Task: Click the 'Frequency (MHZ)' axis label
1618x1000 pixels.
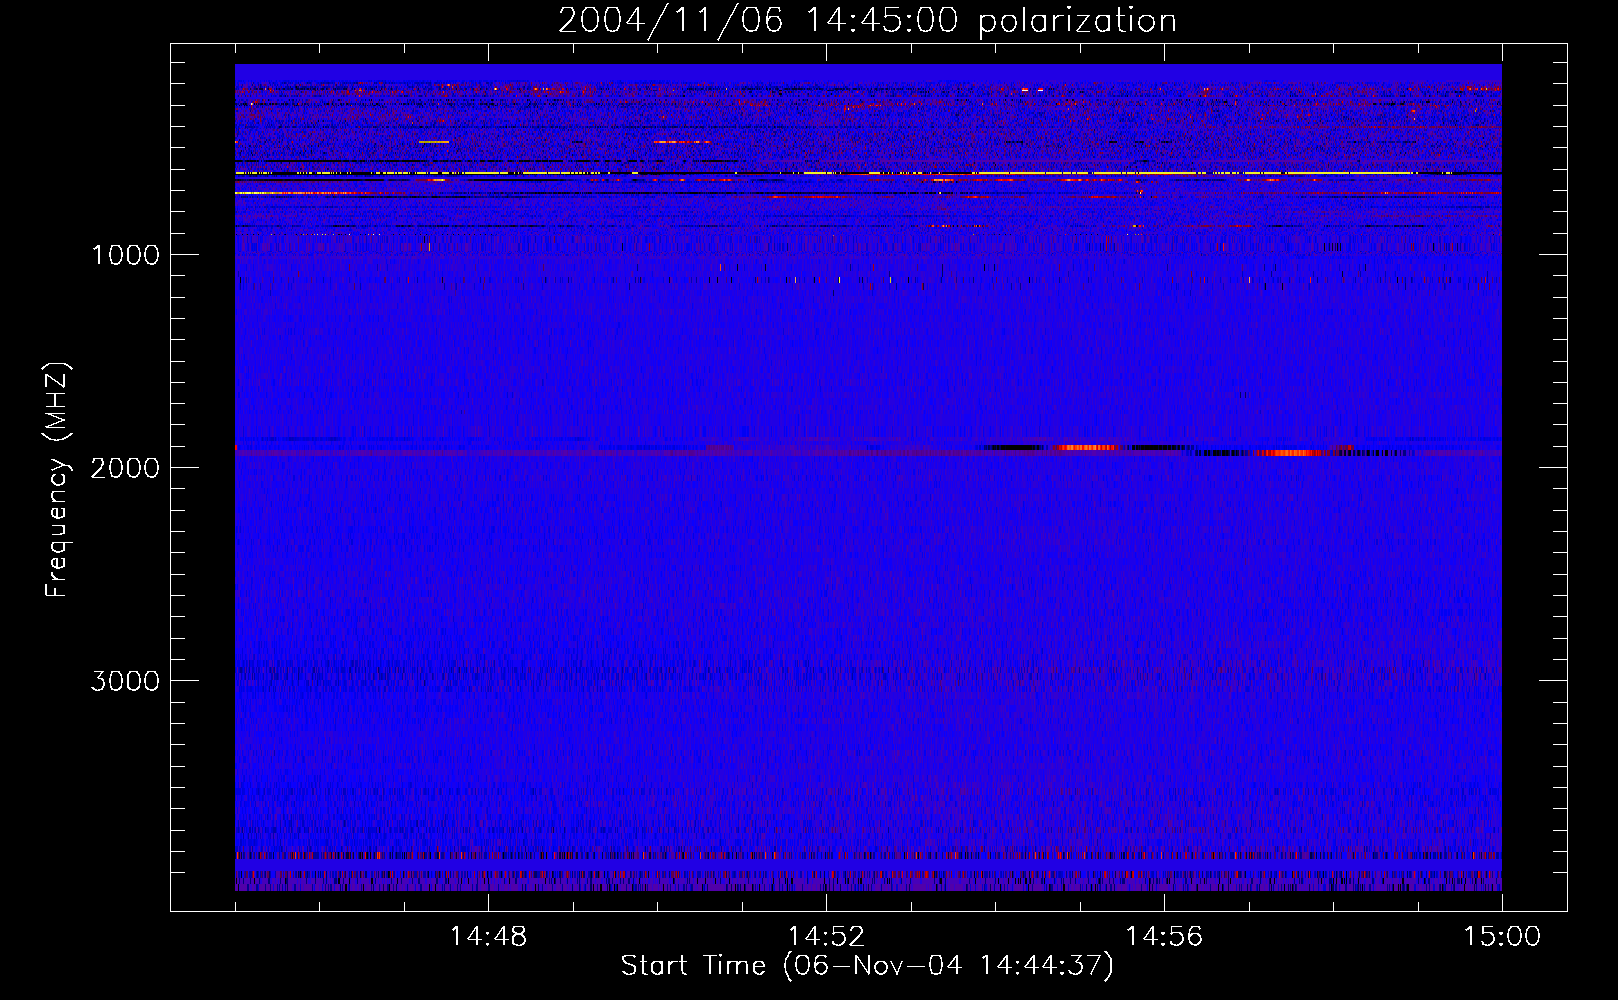Action: [x=57, y=480]
